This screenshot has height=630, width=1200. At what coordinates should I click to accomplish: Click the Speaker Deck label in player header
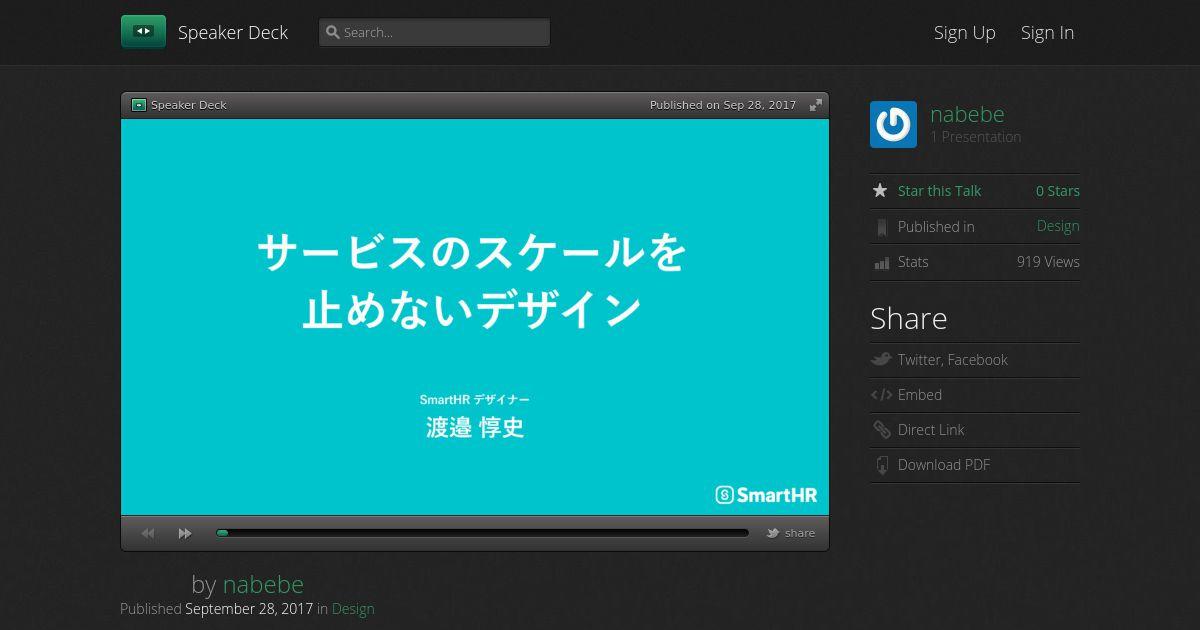click(x=189, y=105)
